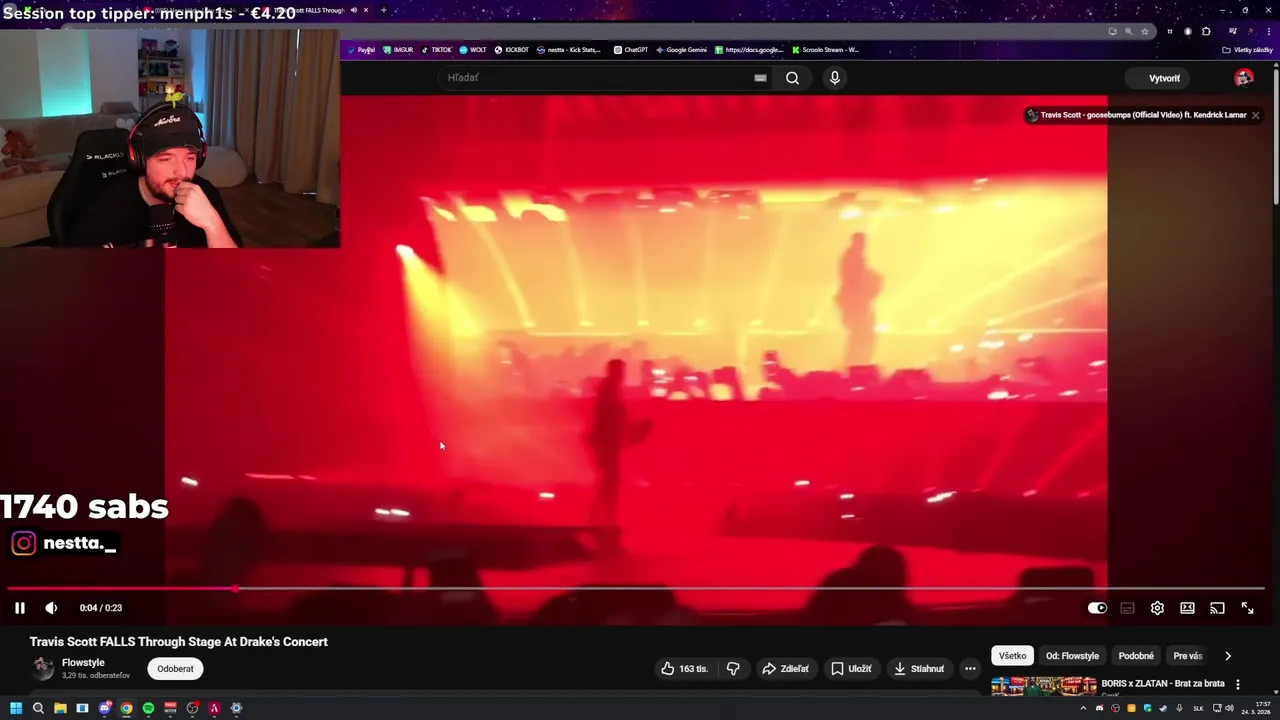This screenshot has height=720, width=1280.
Task: Open Spotify from the taskbar
Action: pos(148,708)
